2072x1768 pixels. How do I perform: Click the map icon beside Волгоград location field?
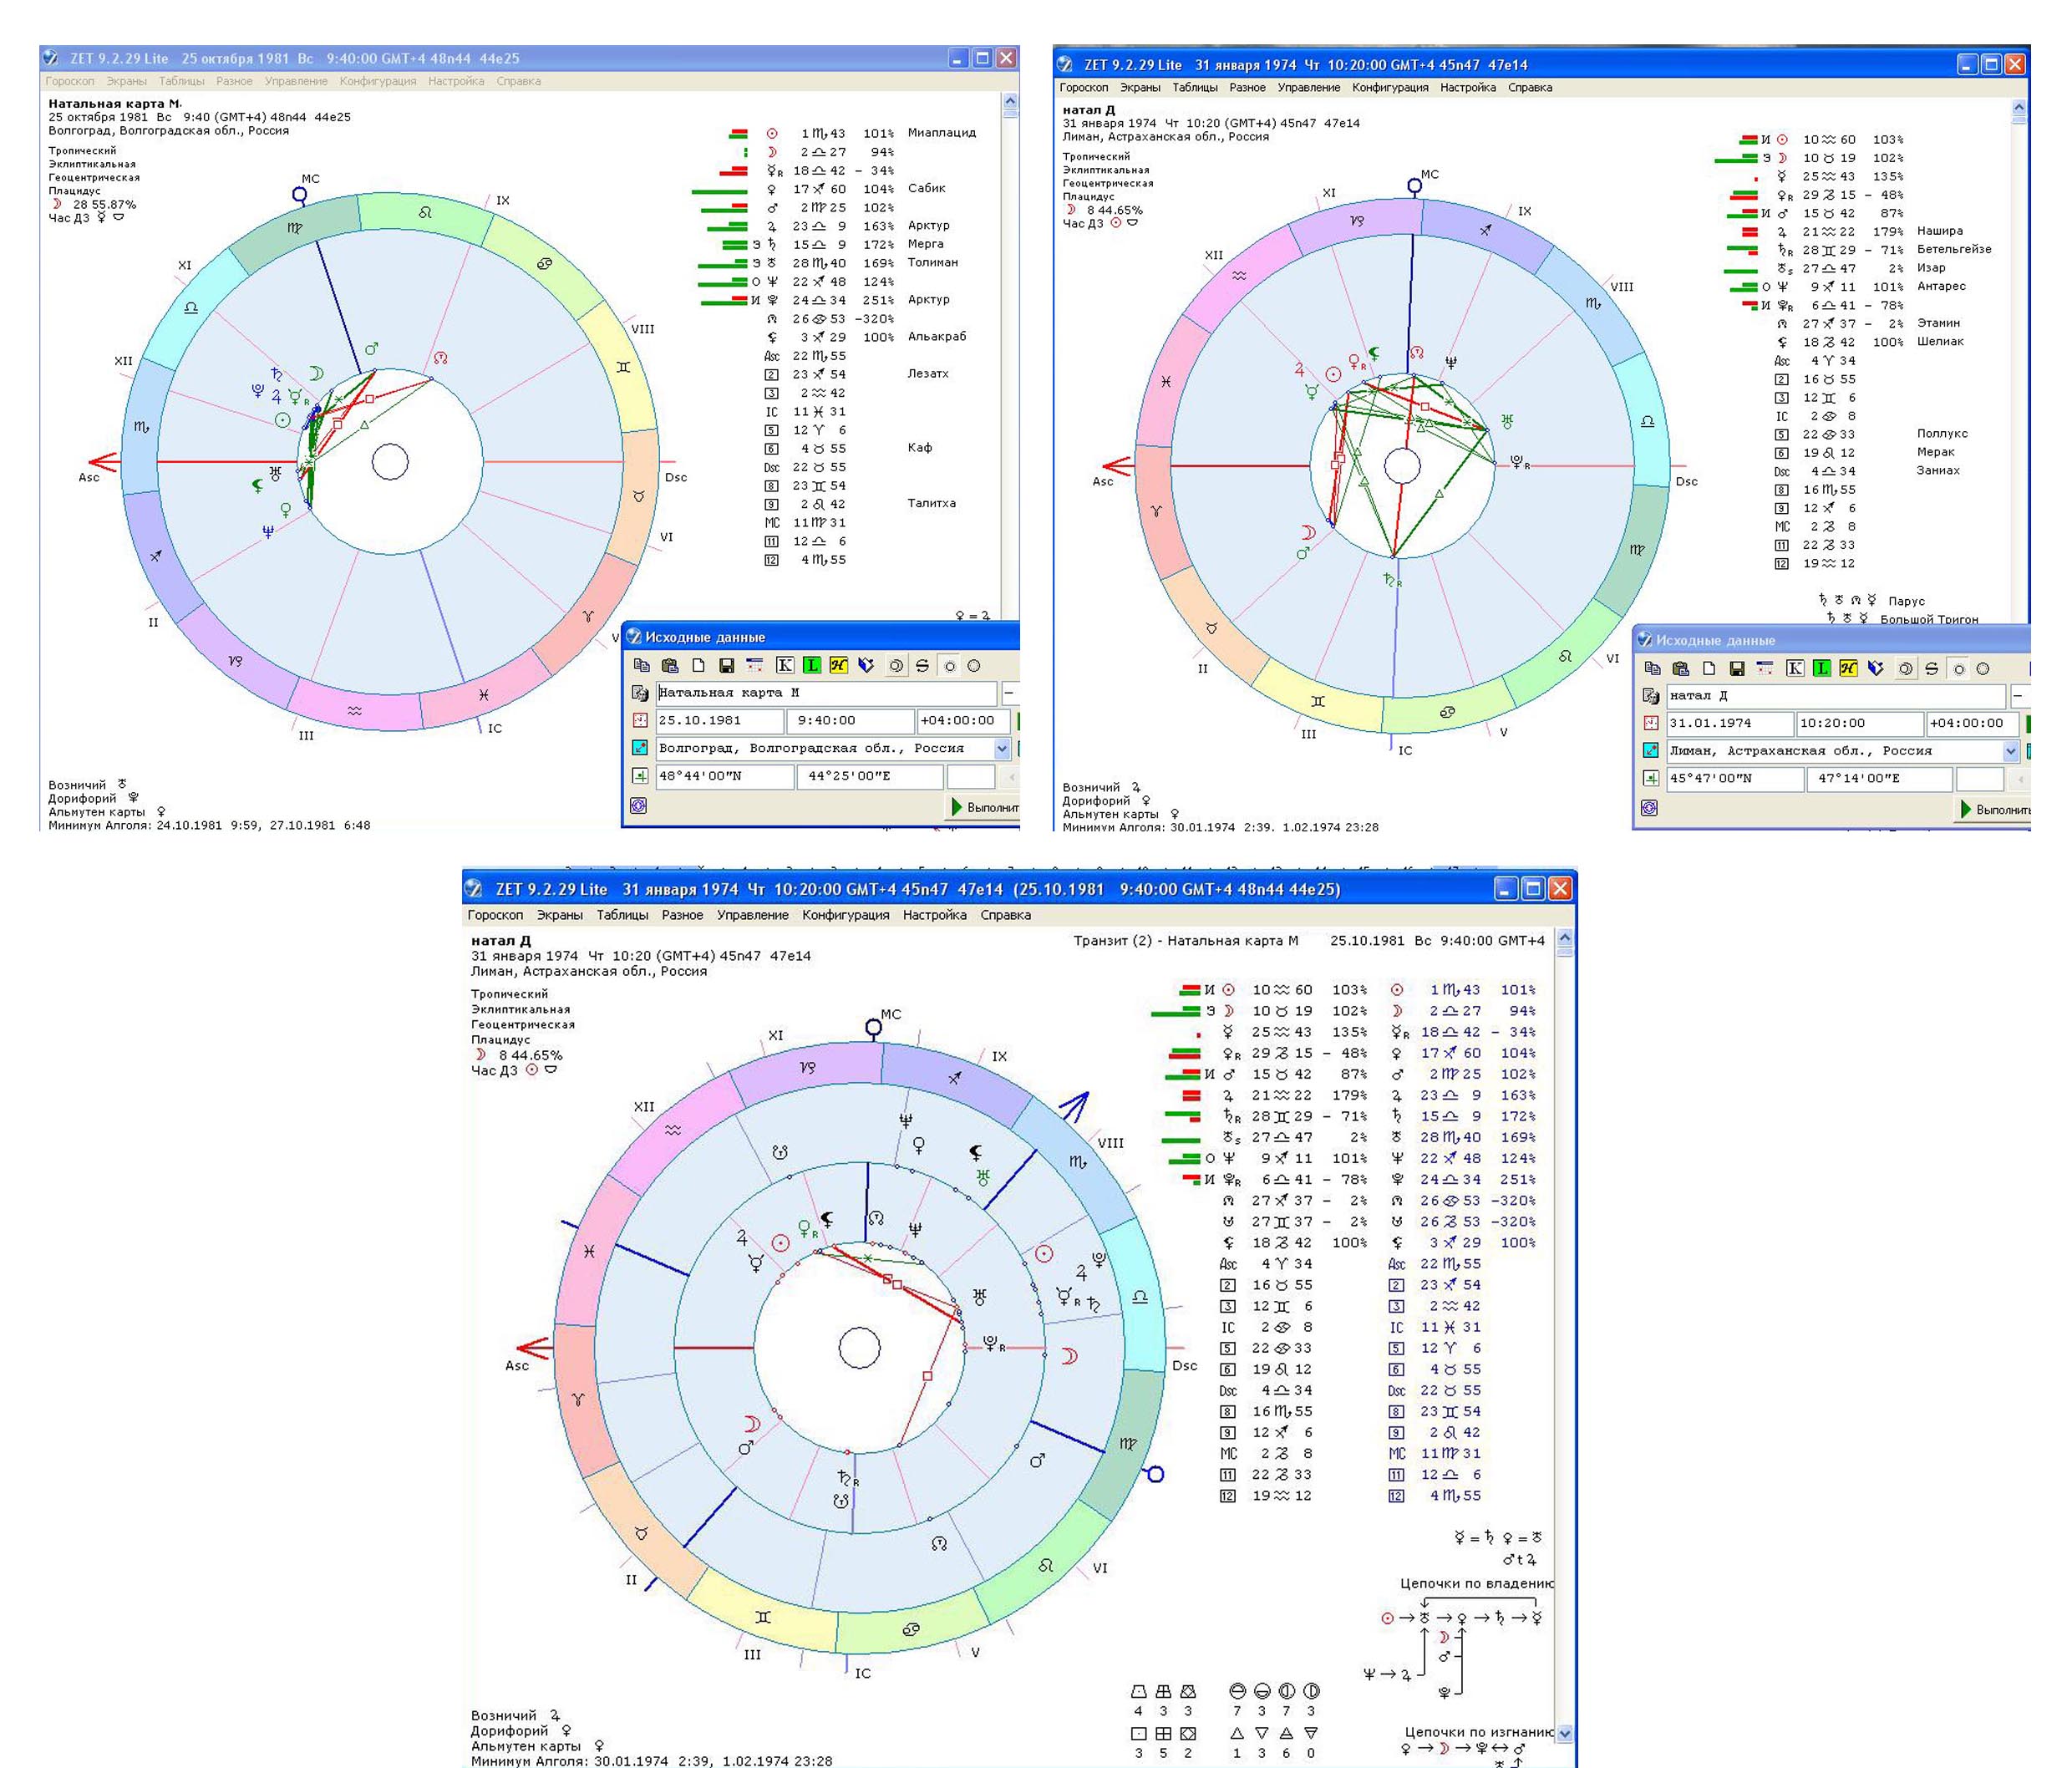640,748
